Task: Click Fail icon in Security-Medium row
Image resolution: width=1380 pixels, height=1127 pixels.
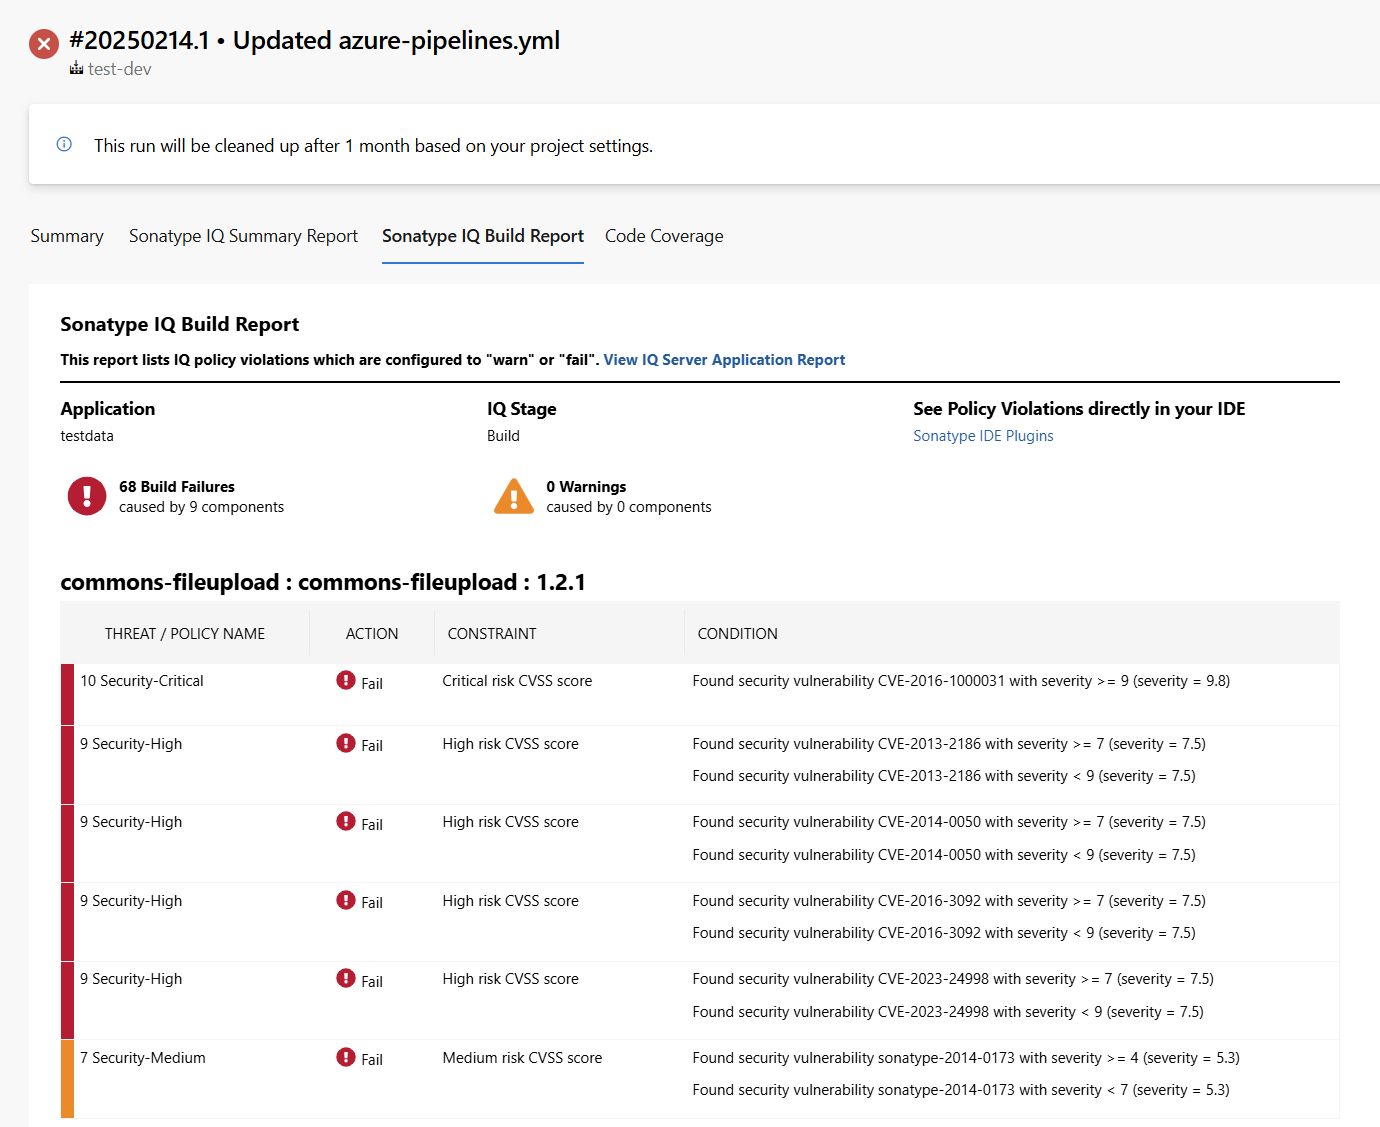Action: [346, 1057]
